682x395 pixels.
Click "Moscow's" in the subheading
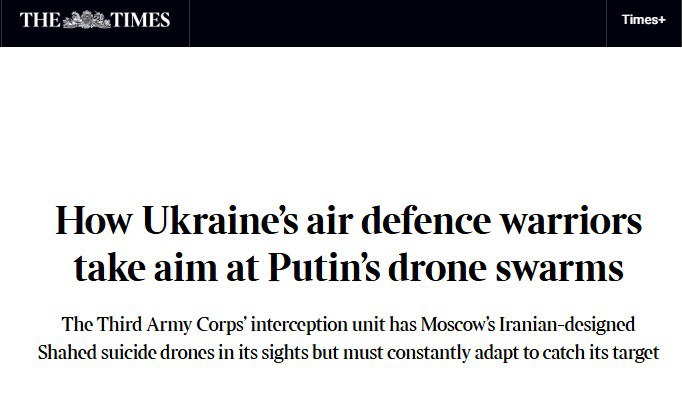(x=458, y=325)
